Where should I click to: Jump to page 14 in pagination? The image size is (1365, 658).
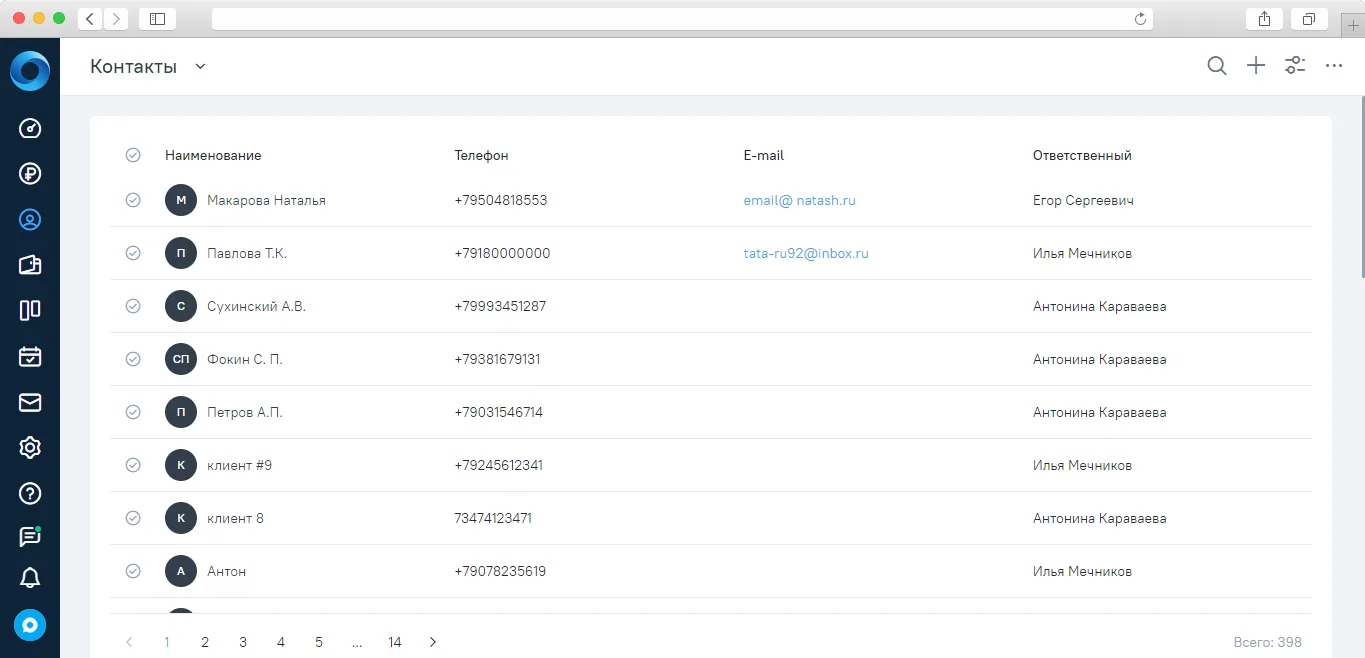[x=395, y=642]
